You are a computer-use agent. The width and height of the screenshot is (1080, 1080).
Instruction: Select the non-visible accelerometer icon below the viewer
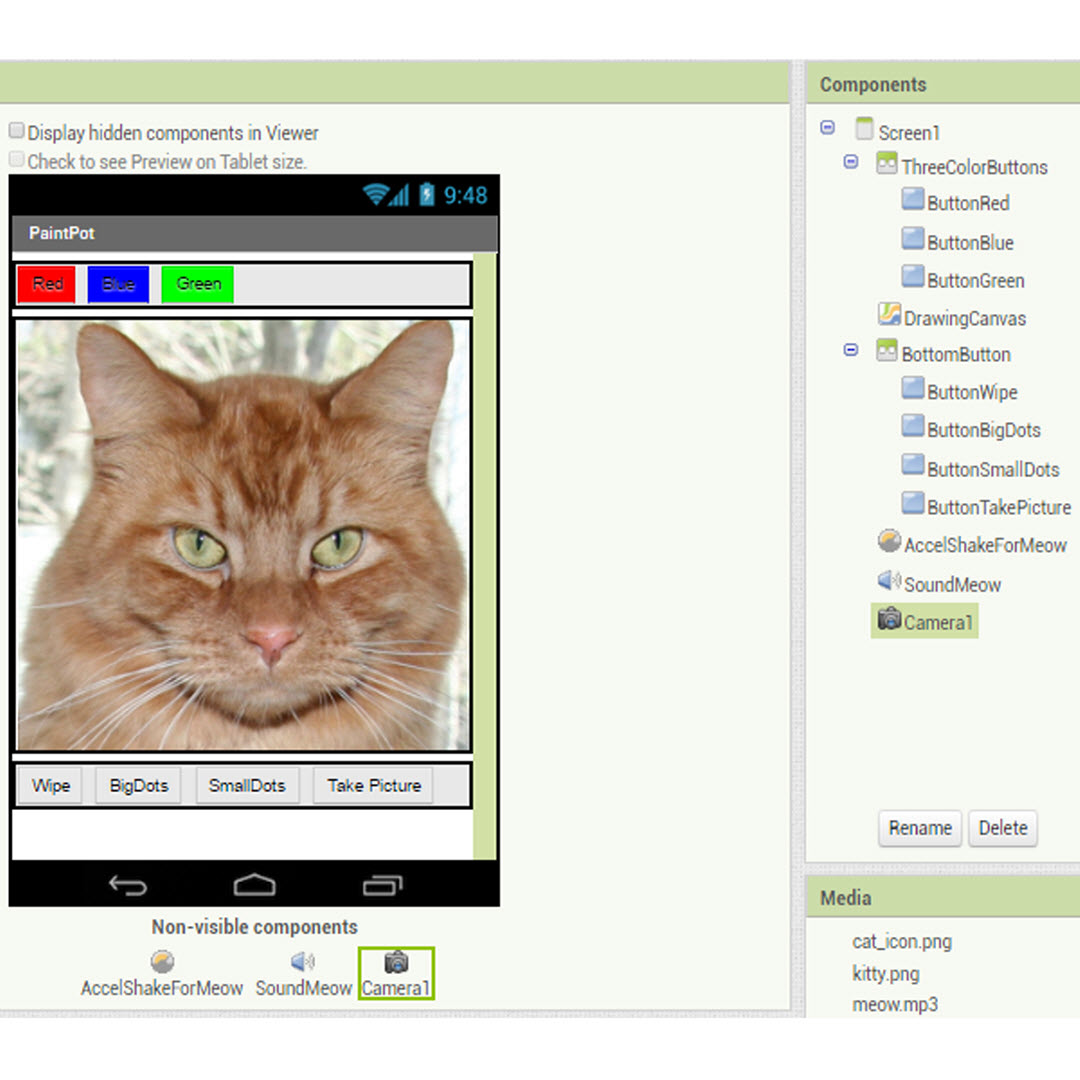pyautogui.click(x=163, y=961)
